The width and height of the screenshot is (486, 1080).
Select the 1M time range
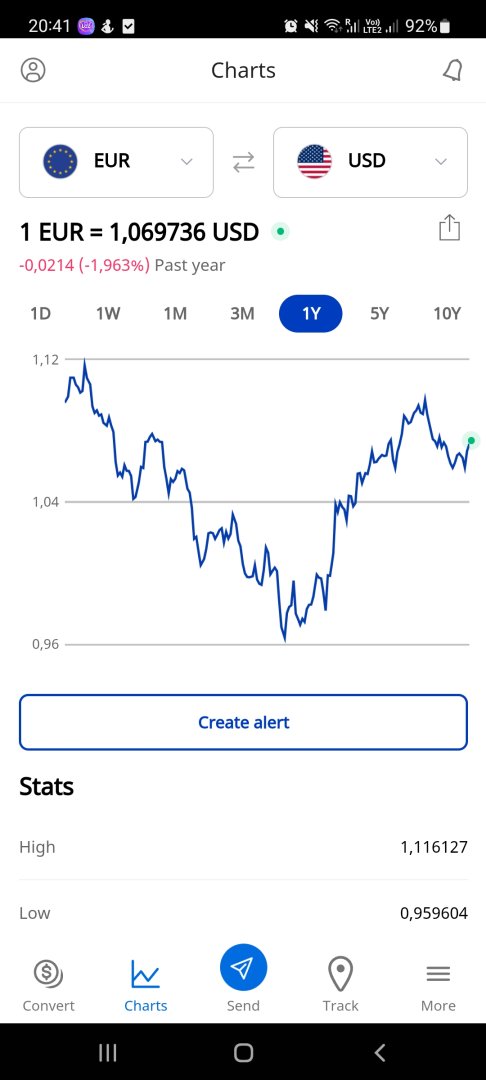point(175,314)
